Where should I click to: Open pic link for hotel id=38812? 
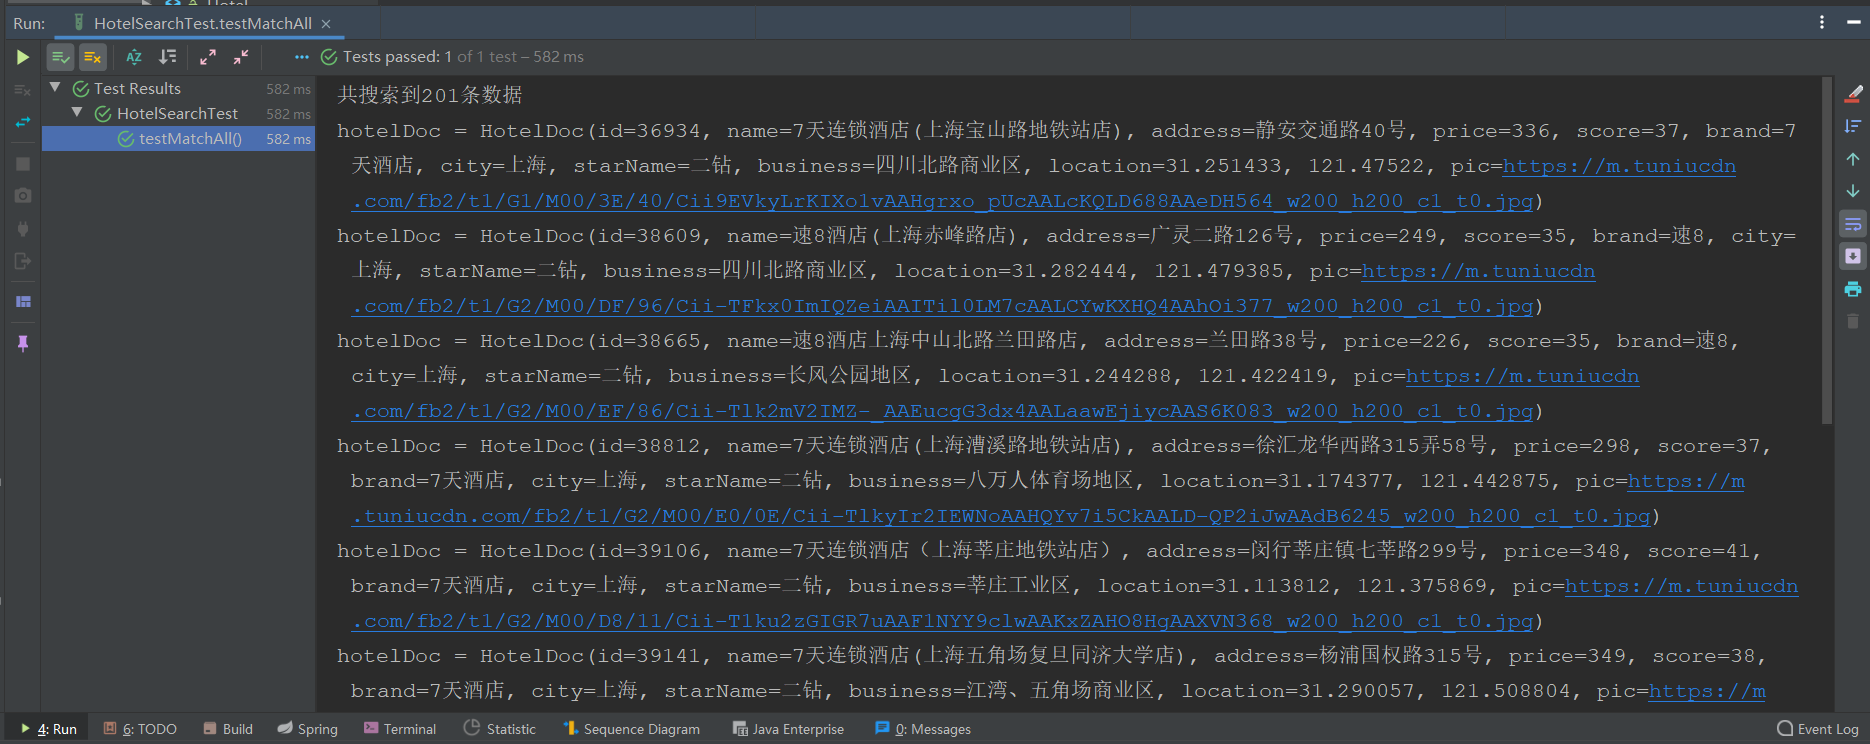1000,516
